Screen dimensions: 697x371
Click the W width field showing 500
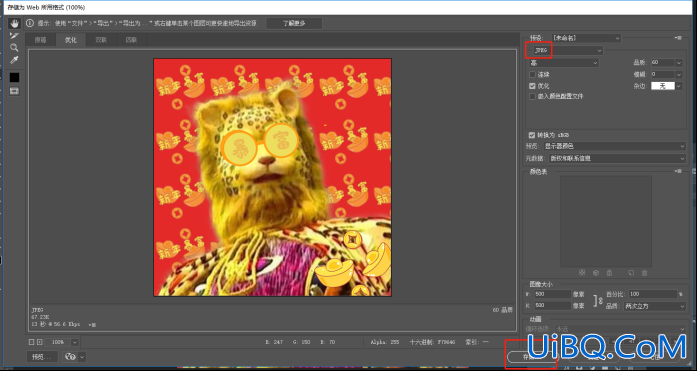click(x=553, y=294)
